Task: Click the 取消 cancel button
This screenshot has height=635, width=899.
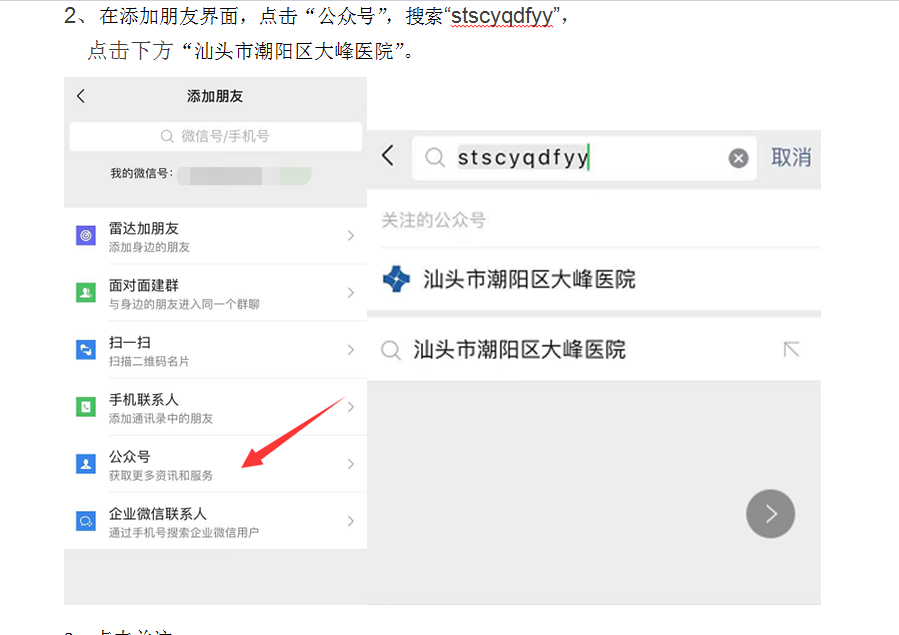Action: tap(791, 158)
